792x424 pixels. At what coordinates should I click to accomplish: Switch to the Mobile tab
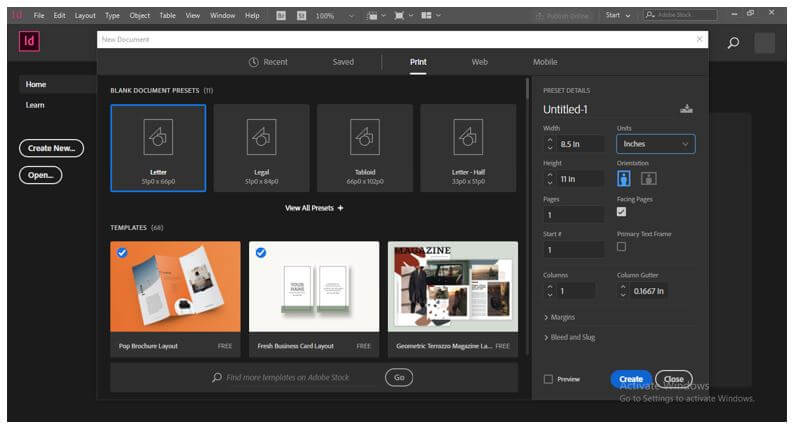click(x=545, y=62)
